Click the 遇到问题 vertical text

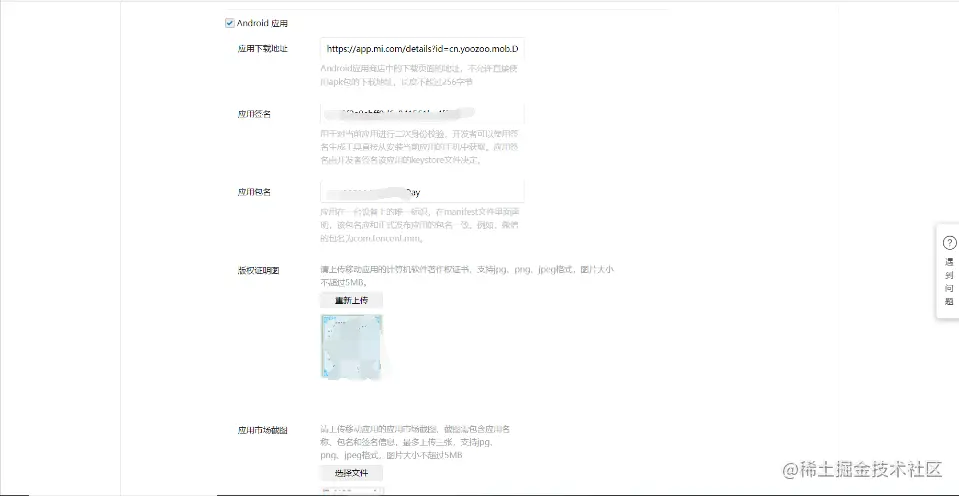coord(949,282)
